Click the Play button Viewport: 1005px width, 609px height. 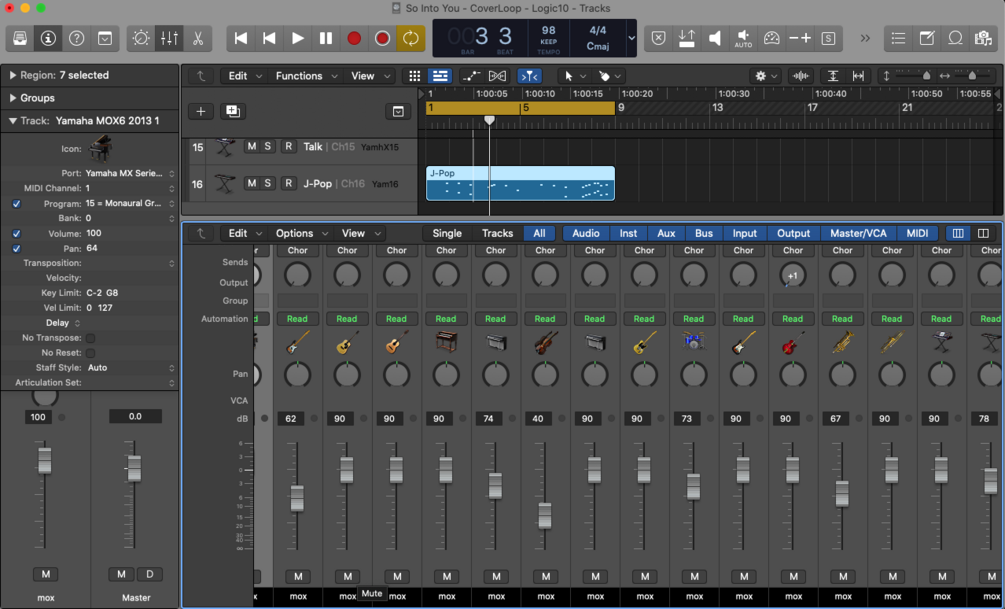click(x=297, y=38)
